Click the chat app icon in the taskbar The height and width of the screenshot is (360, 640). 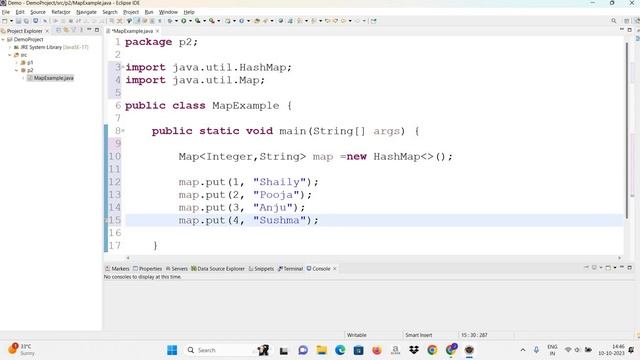[303, 350]
